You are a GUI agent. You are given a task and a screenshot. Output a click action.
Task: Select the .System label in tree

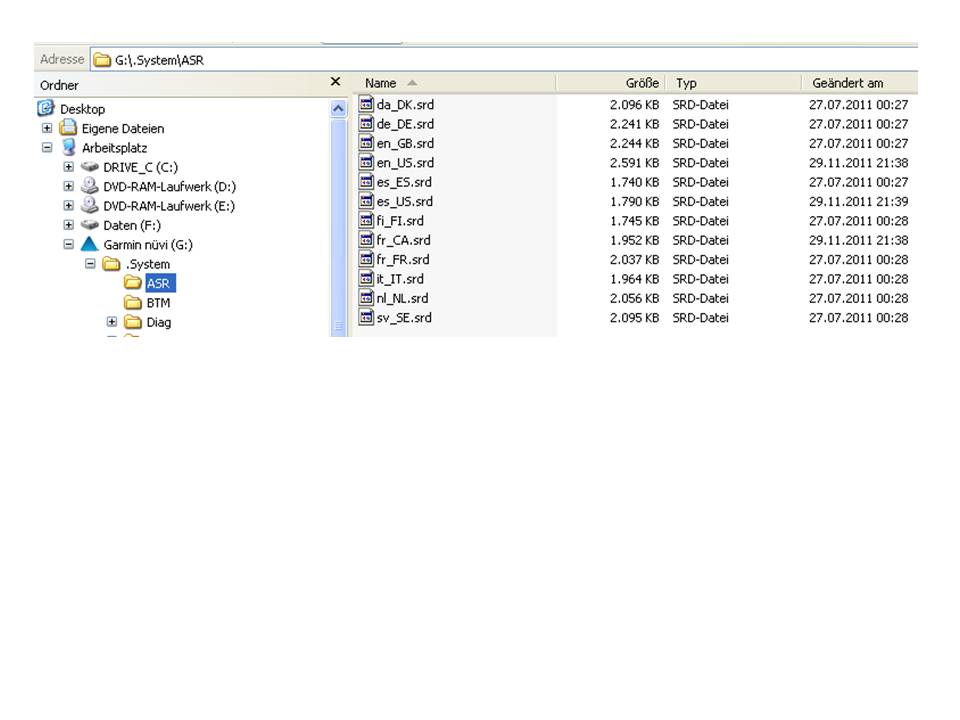coord(148,264)
